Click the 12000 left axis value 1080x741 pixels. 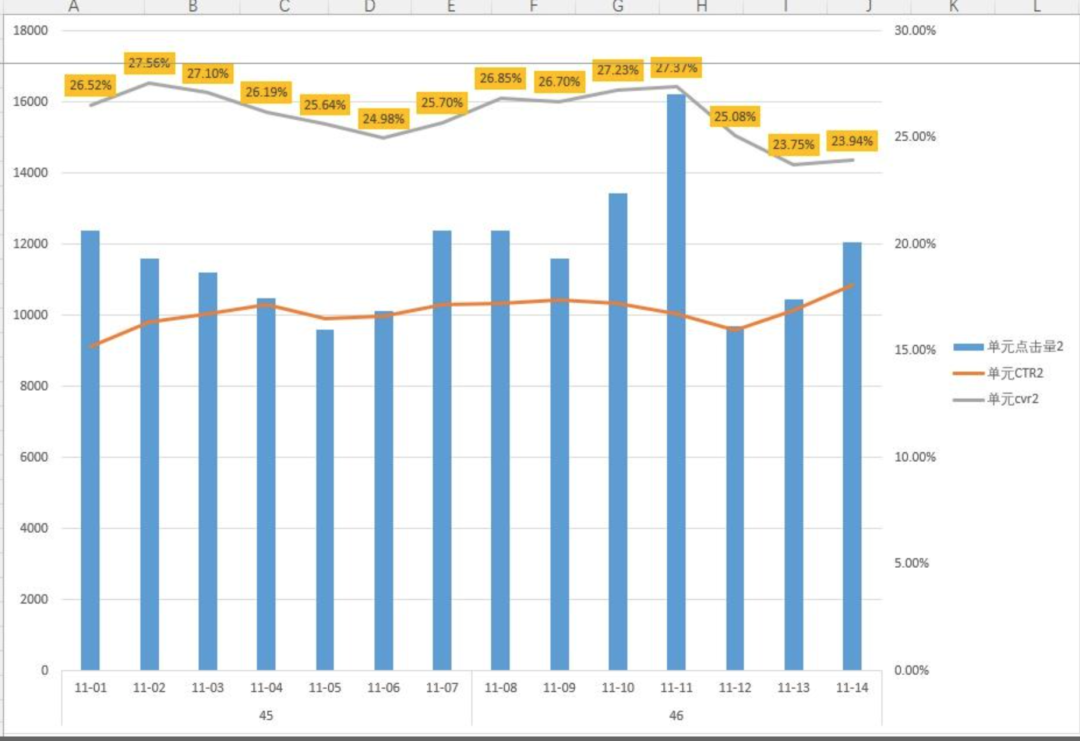31,244
